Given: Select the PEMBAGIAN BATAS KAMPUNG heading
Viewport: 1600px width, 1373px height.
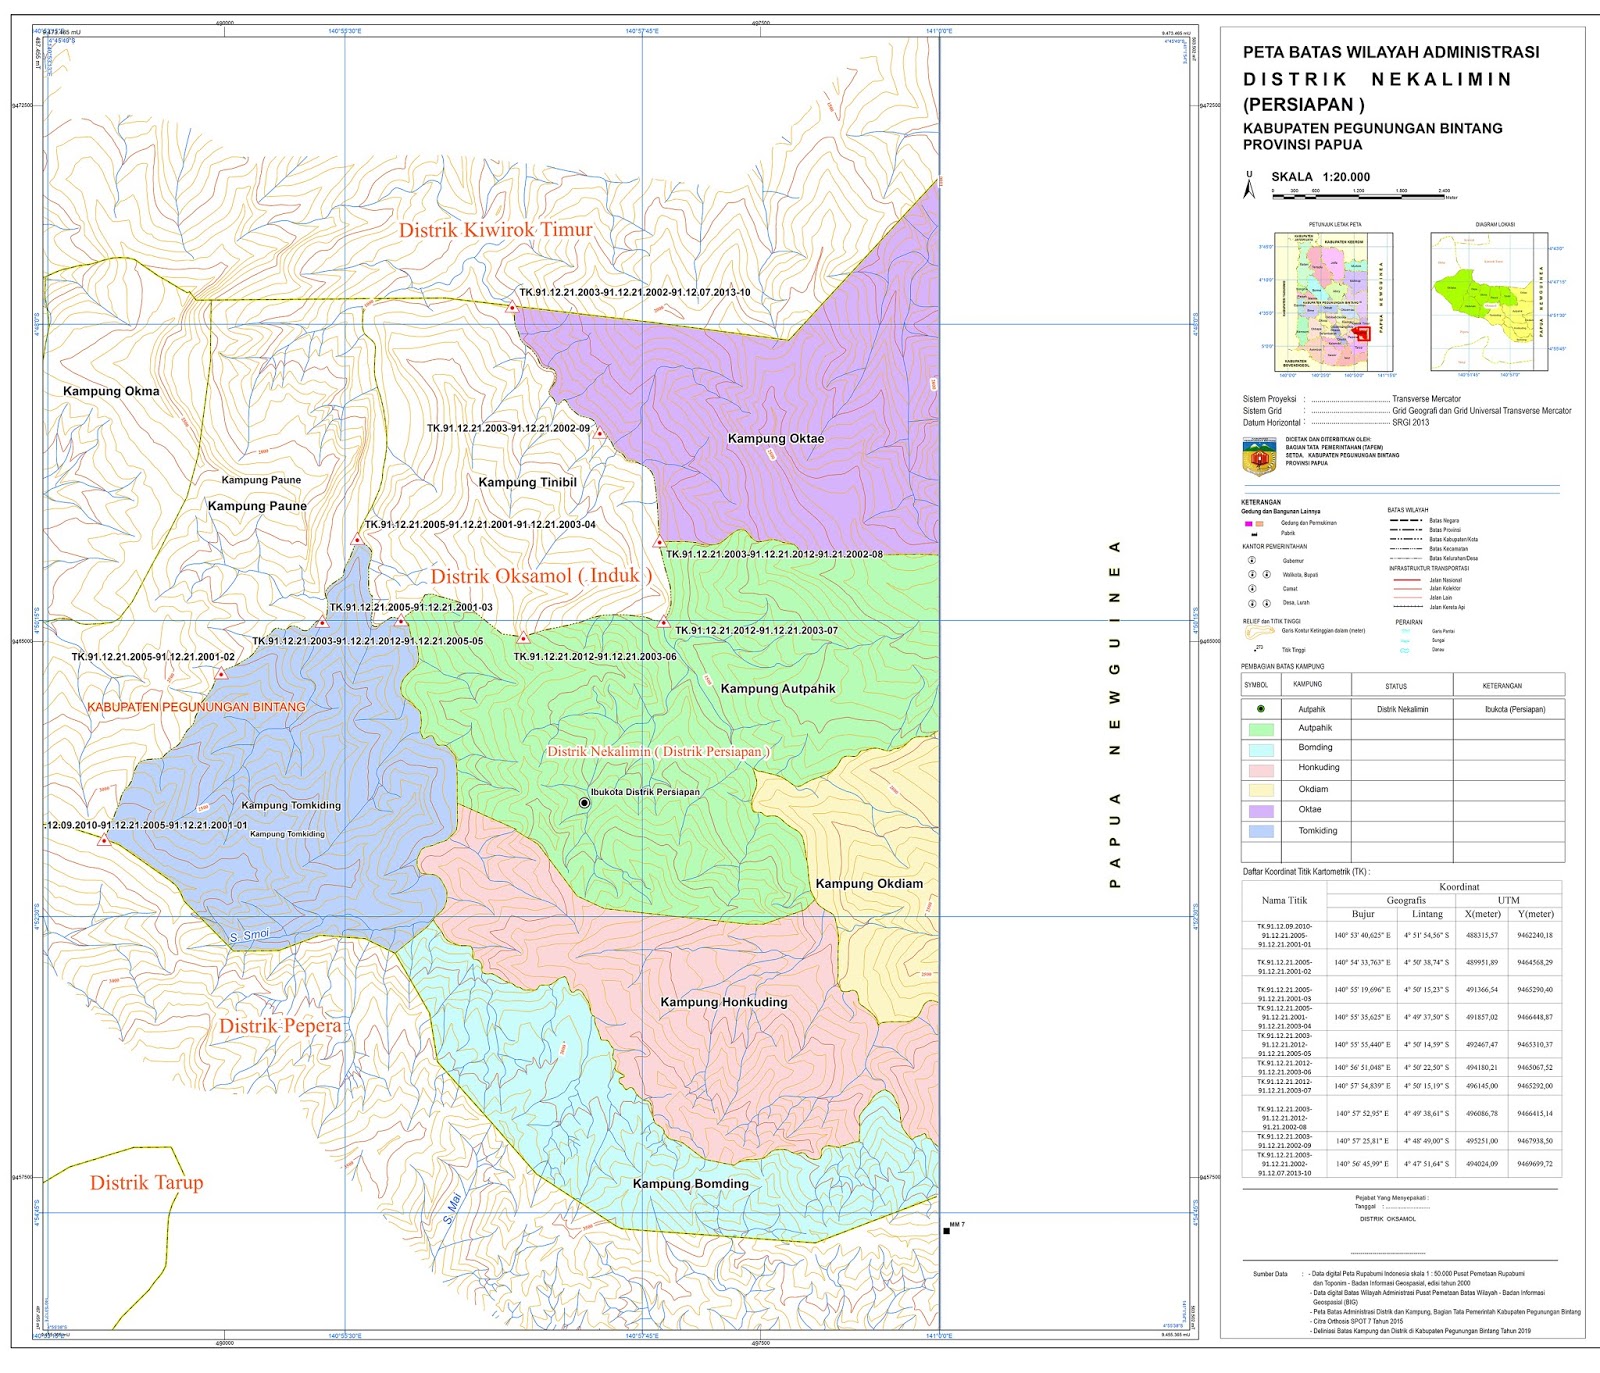Looking at the screenshot, I should [1282, 666].
